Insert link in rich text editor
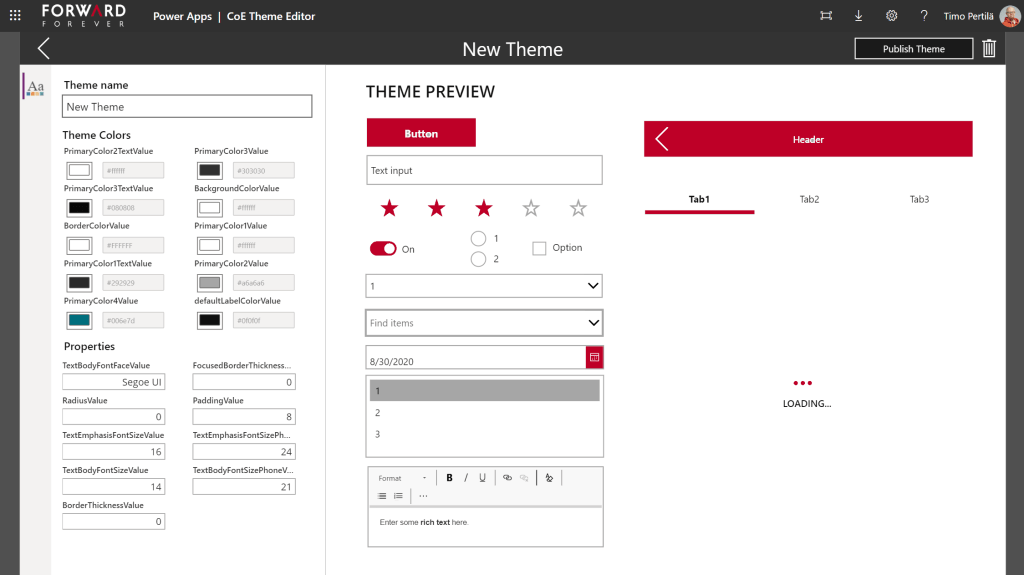Viewport: 1024px width, 575px height. pos(507,478)
